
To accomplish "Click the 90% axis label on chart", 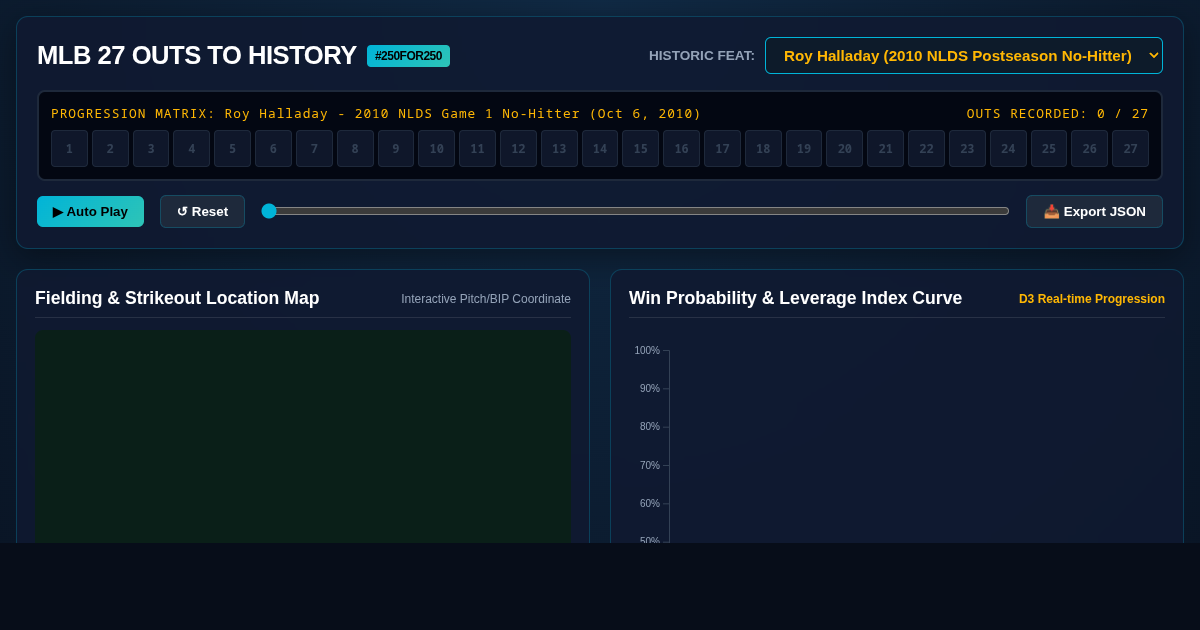I will 650,389.
